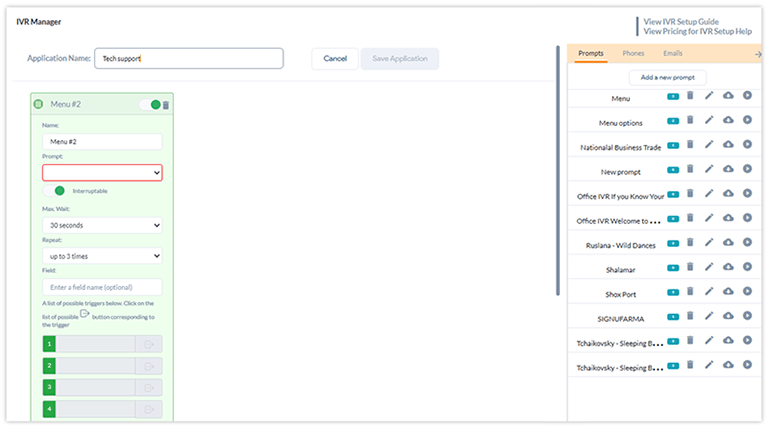Switch to the Phones tab

click(x=633, y=53)
